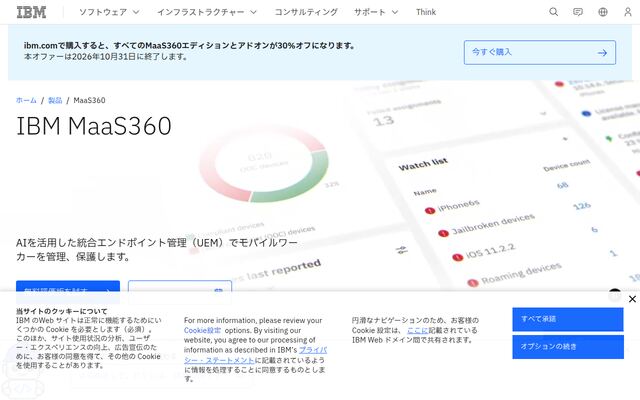
Task: Click the すべて承認 button
Action: [568, 319]
